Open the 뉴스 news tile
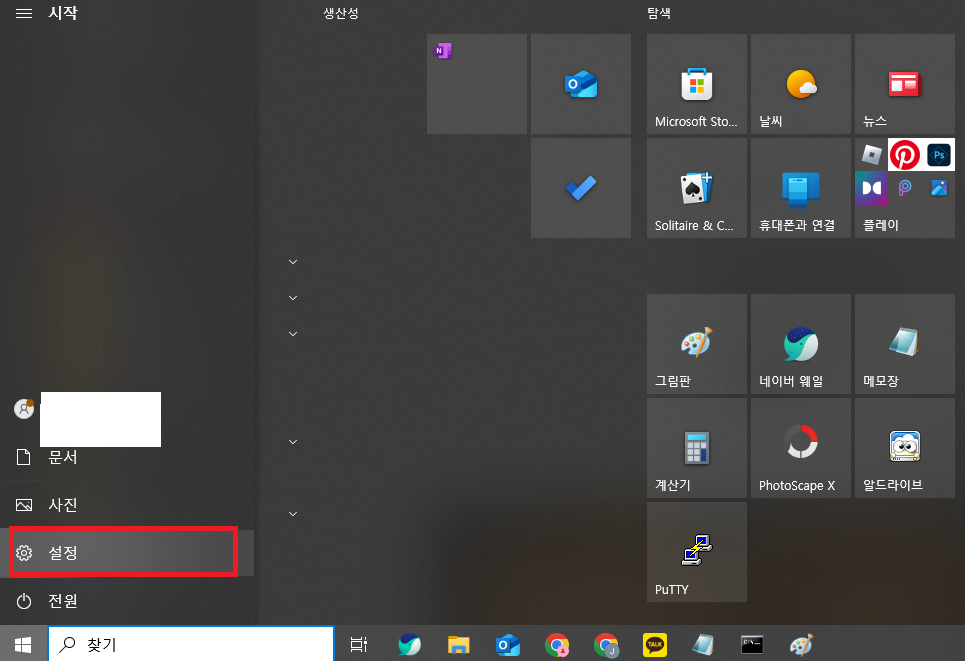Screen dimensions: 965x661 coord(905,84)
